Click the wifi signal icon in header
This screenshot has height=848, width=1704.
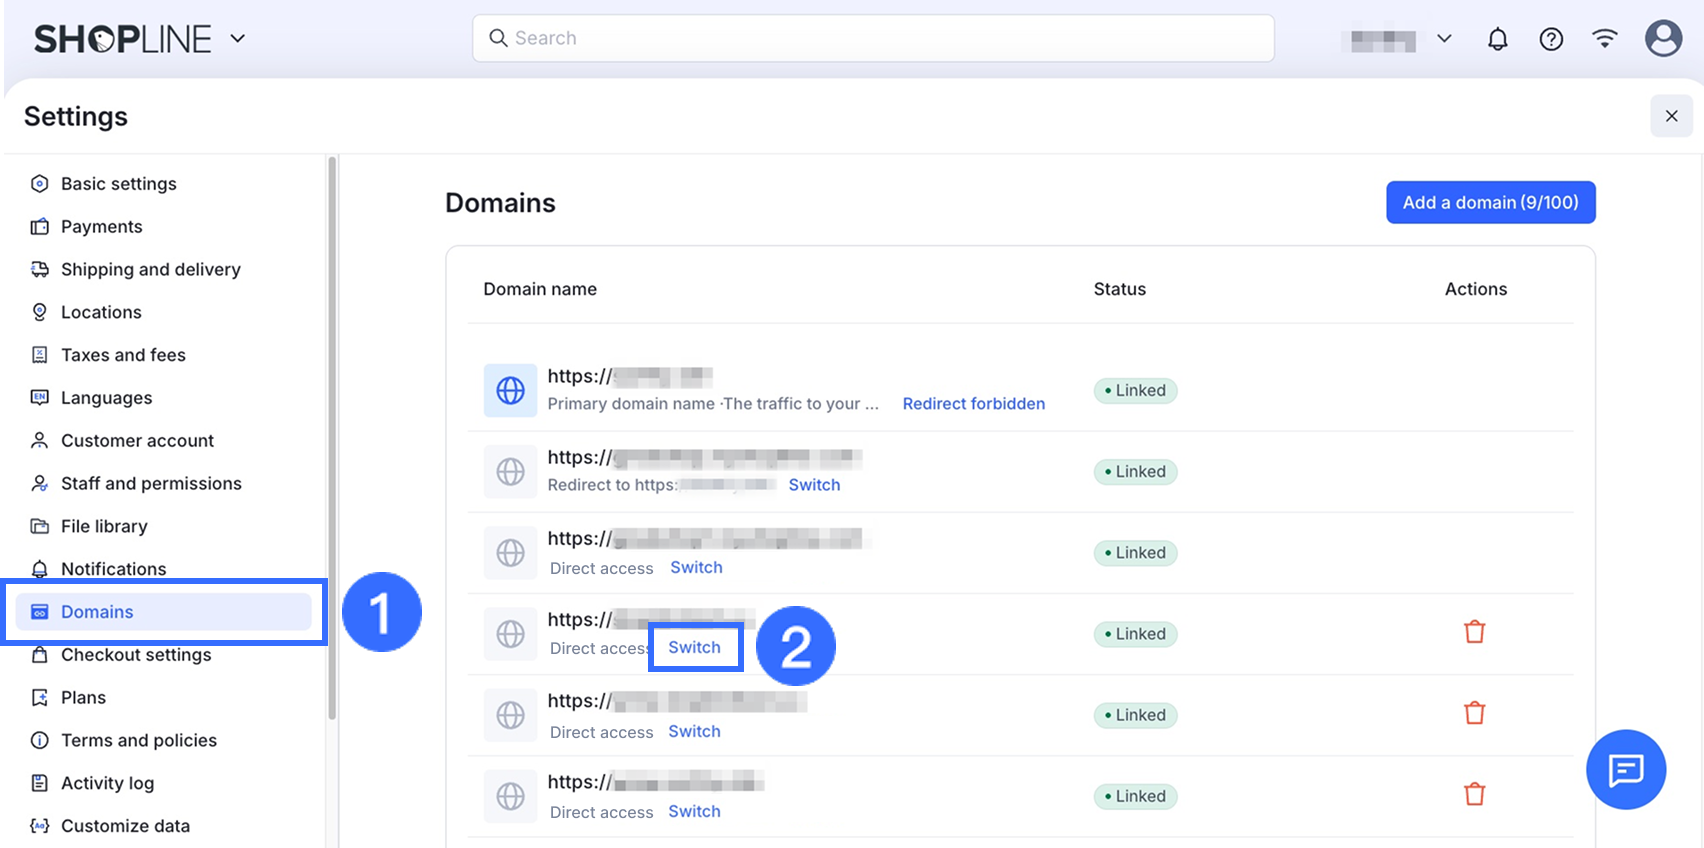[1605, 39]
